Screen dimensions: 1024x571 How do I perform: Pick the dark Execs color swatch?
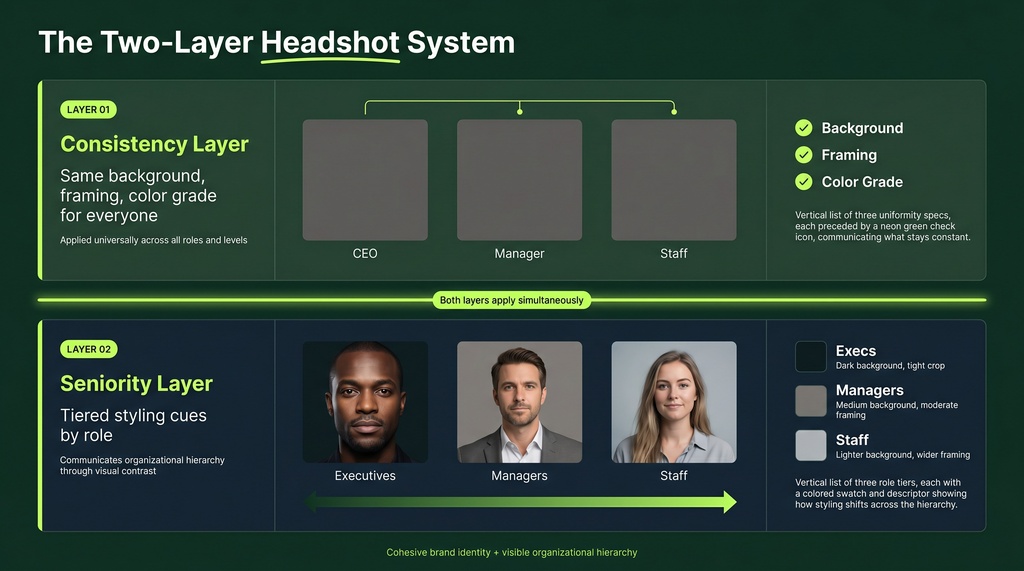[x=810, y=357]
